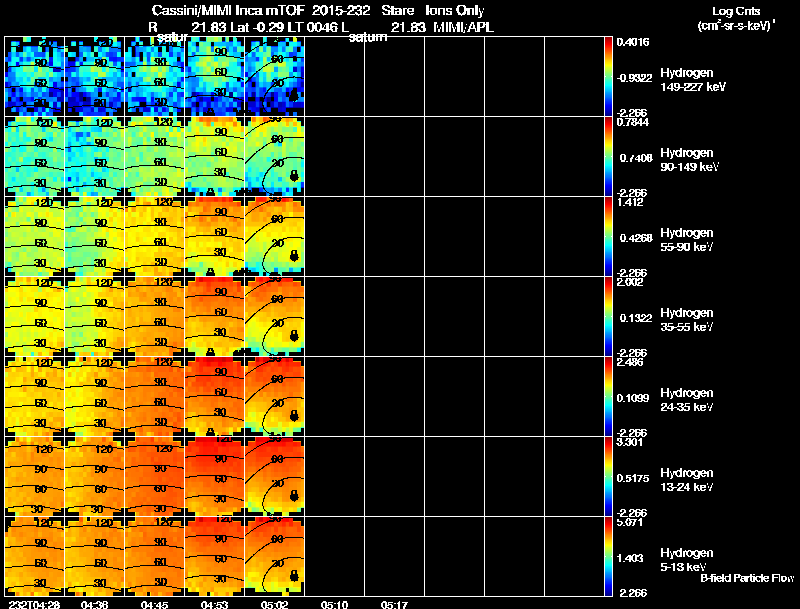Click the empty 05:10 panel in the top row
This screenshot has width=800, height=609.
(335, 76)
